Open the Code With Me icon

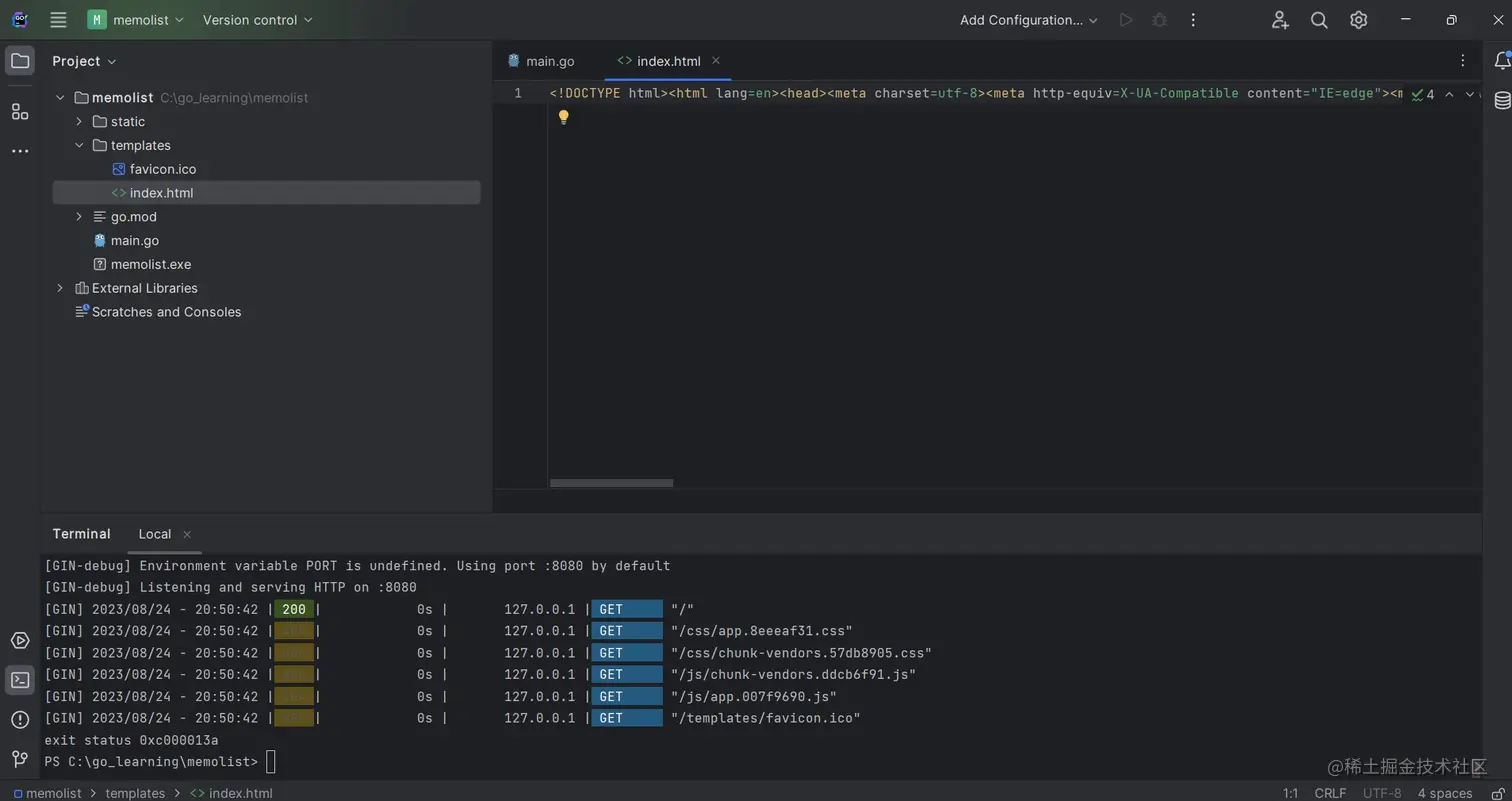1280,20
